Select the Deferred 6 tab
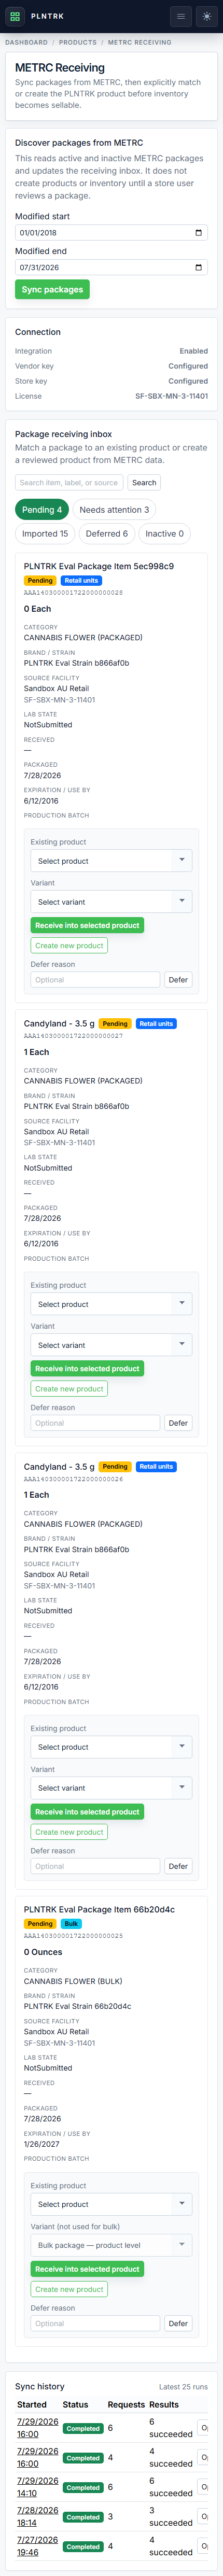Screen dimensions: 223x2576 (106, 534)
